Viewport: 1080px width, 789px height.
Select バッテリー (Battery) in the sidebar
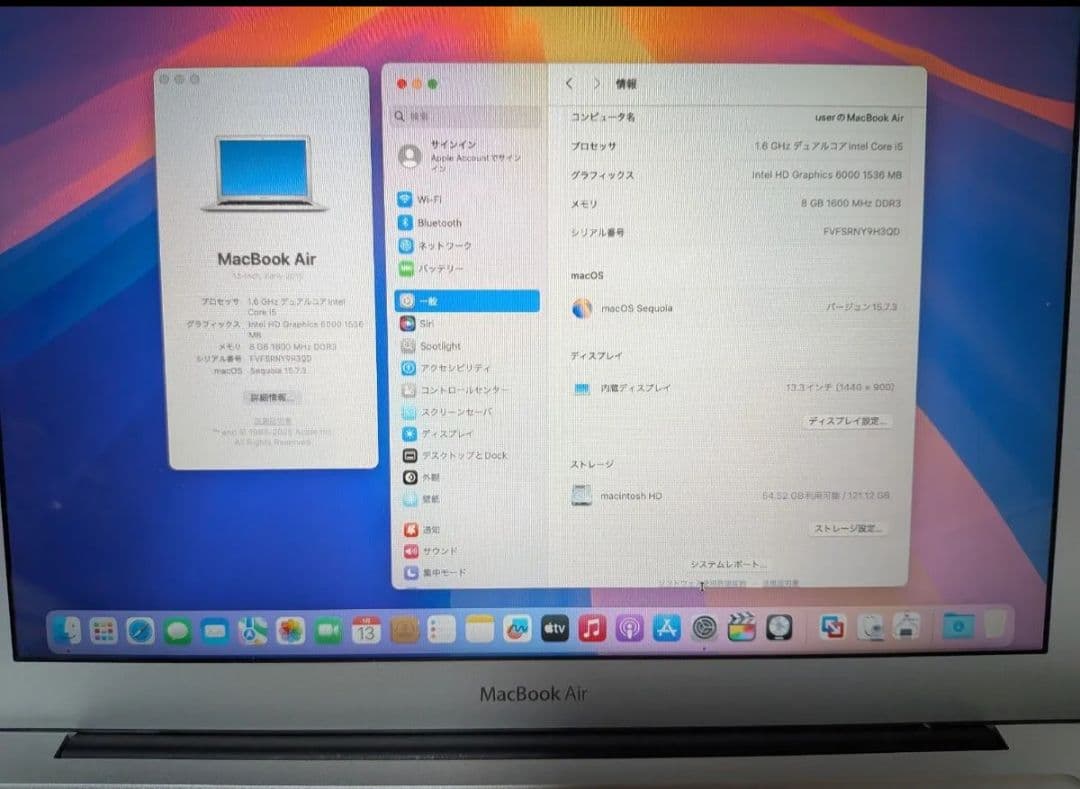pos(440,268)
